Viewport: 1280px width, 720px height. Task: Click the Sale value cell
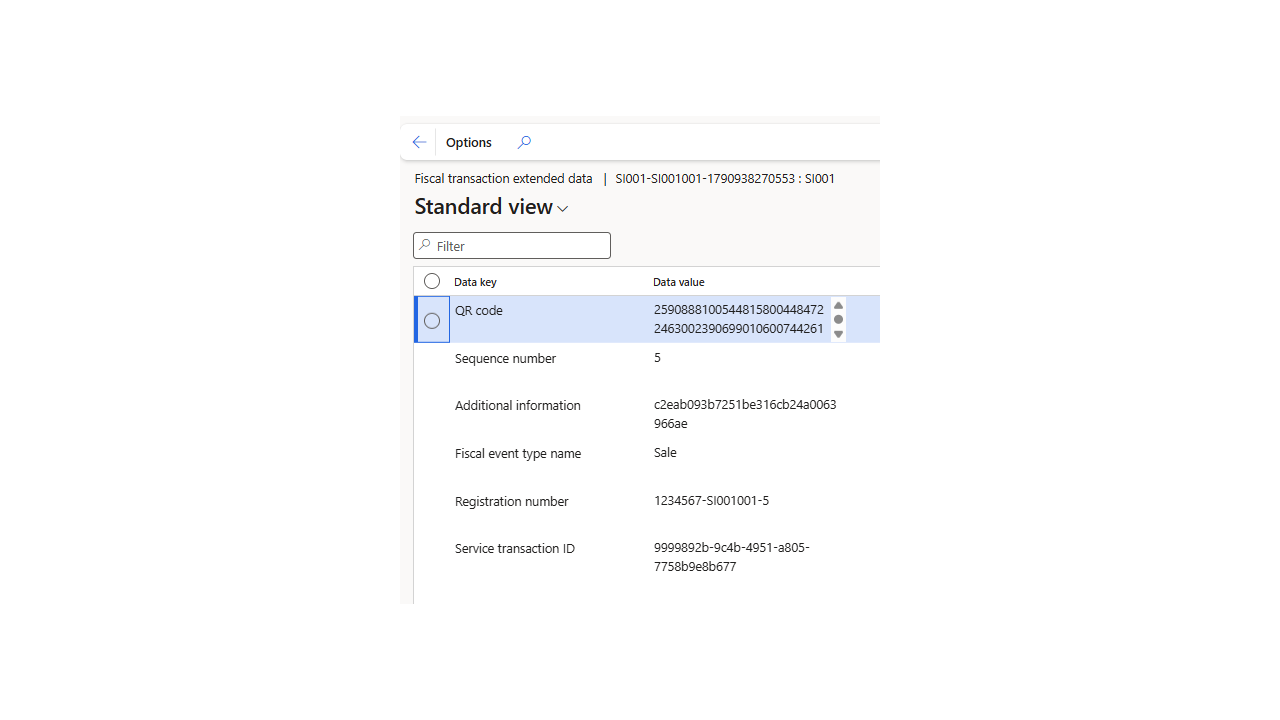pos(665,453)
